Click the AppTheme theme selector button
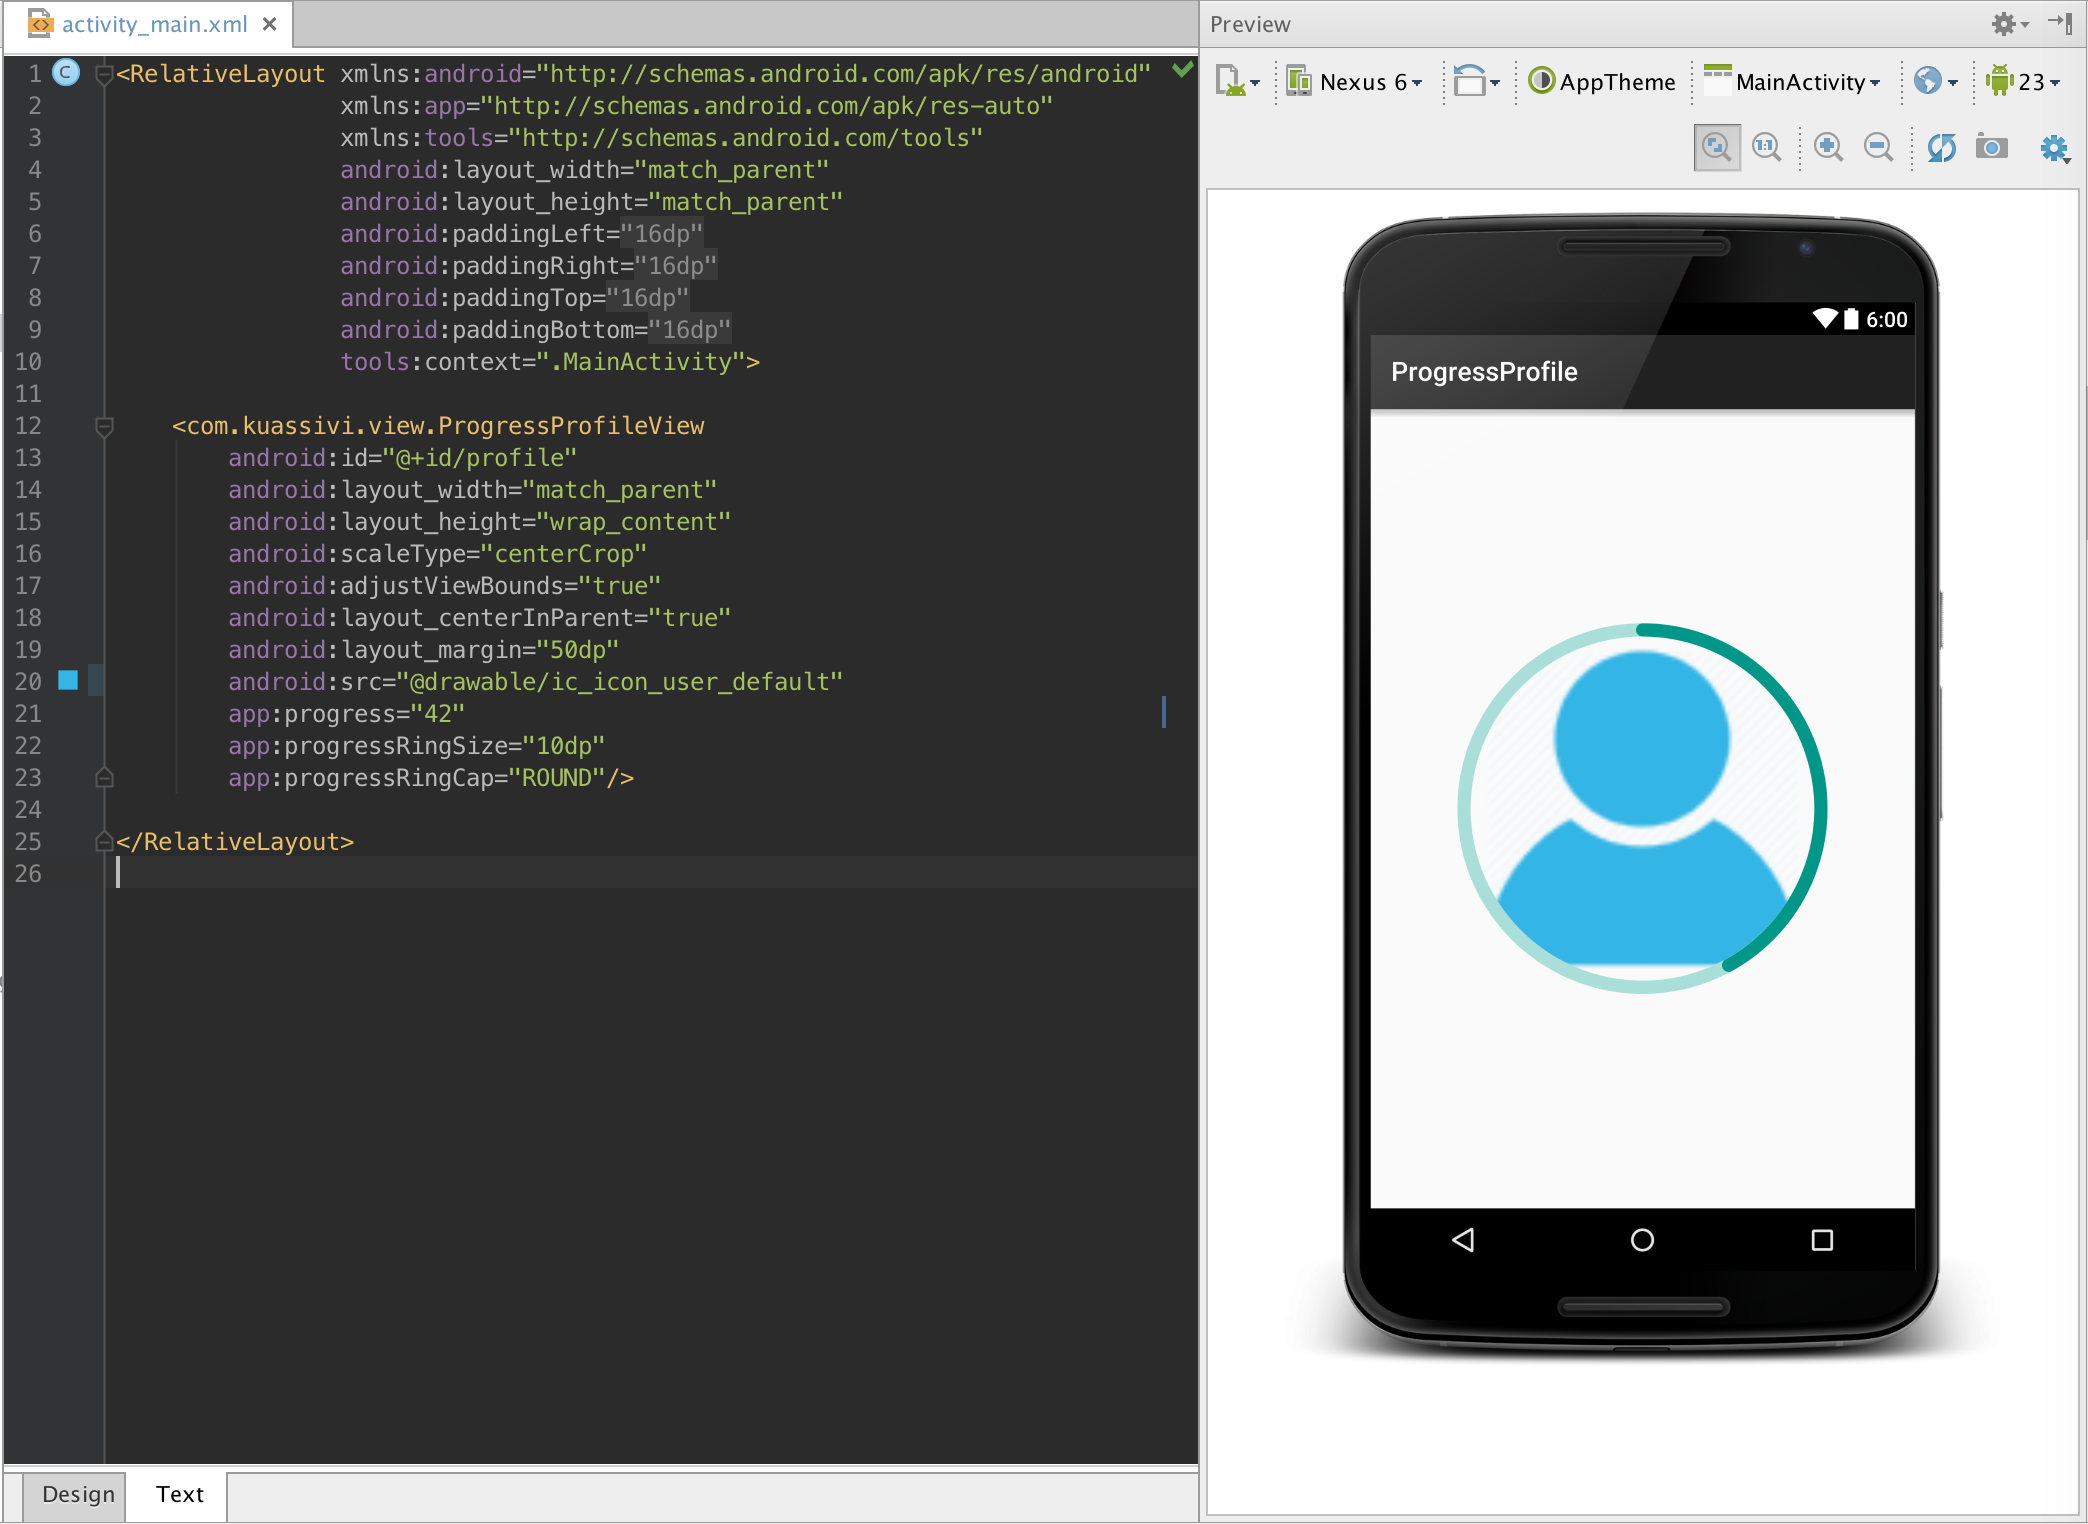Image resolution: width=2088 pixels, height=1524 pixels. pos(1603,82)
